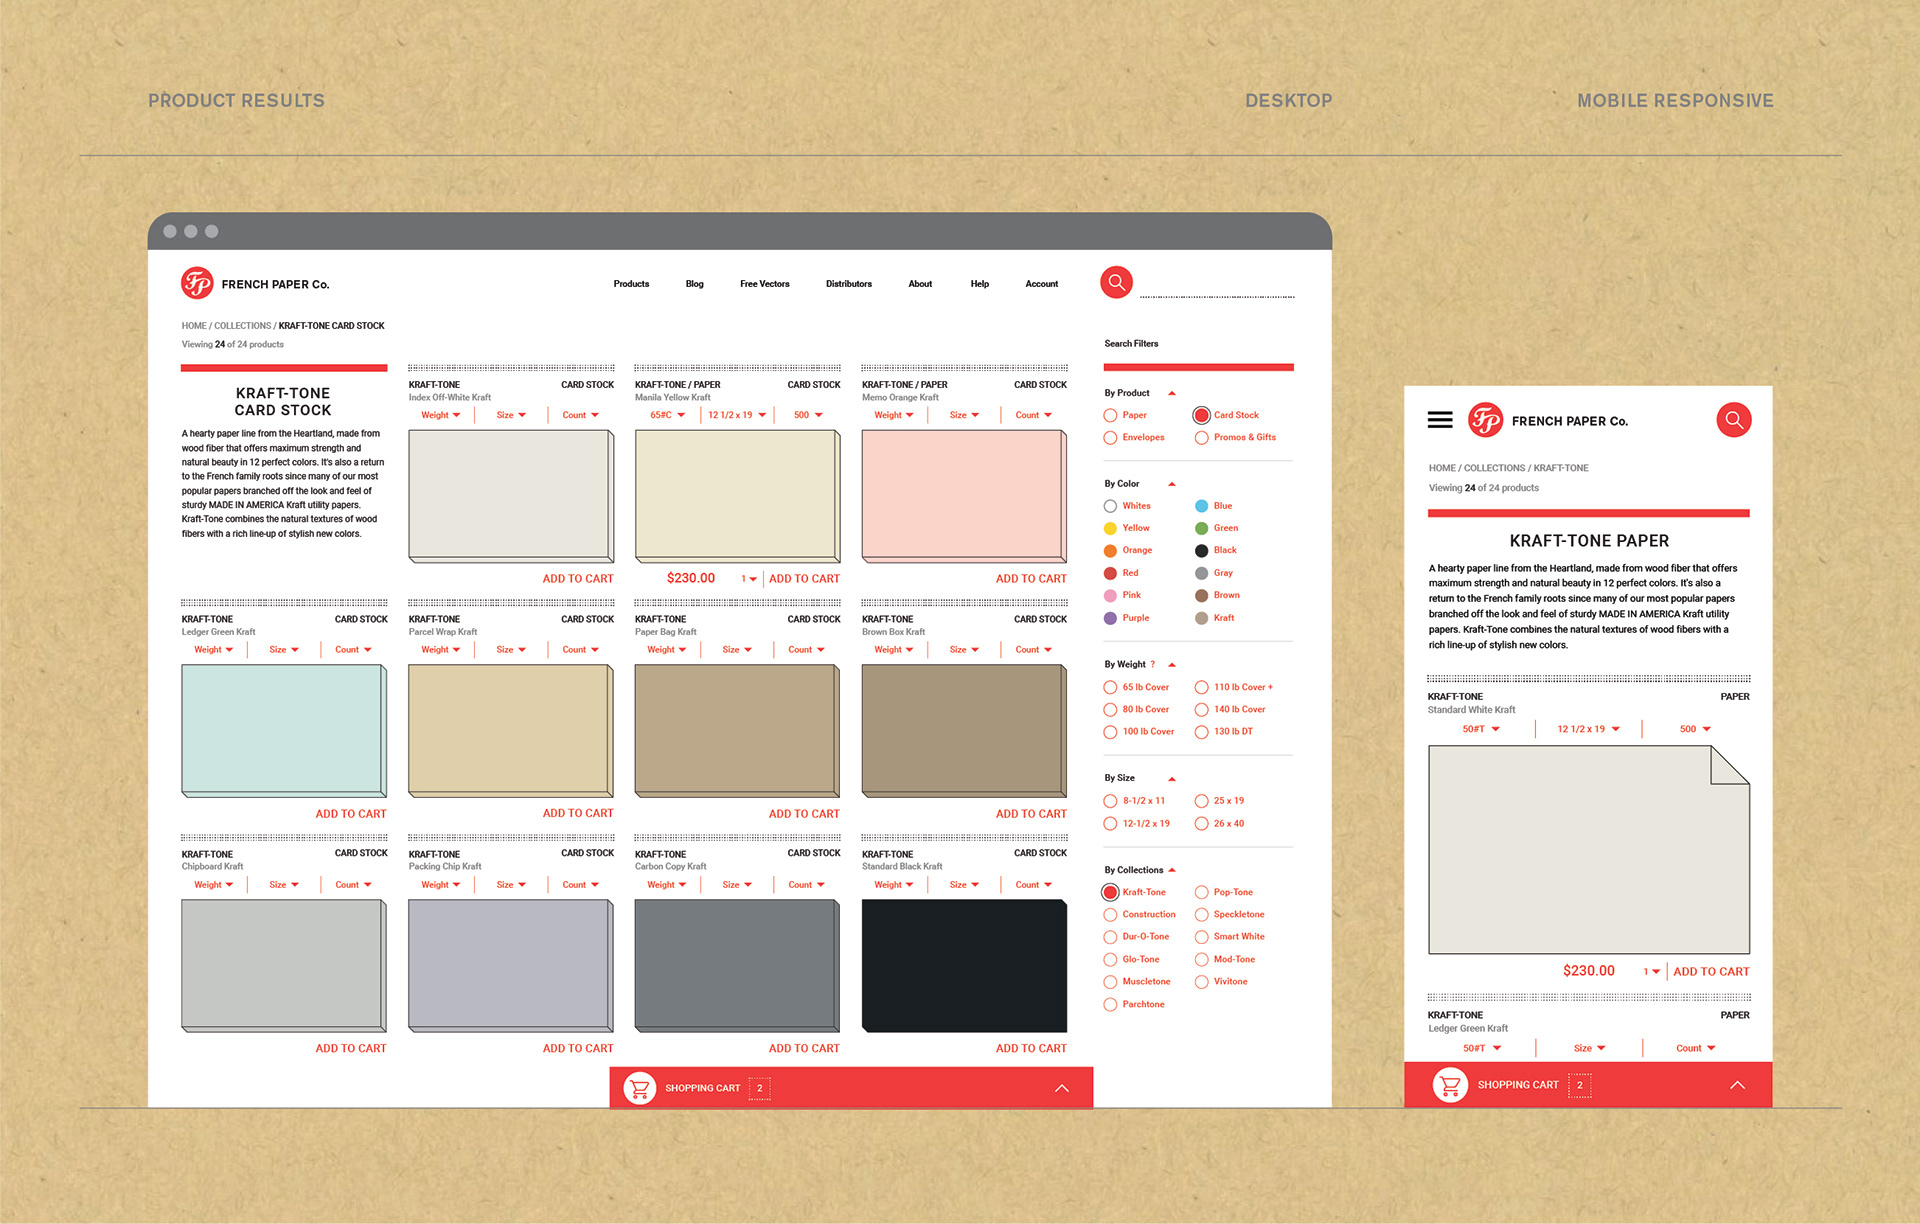Add Standard Black Kraft to cart
The height and width of the screenshot is (1224, 1920).
point(1031,1049)
